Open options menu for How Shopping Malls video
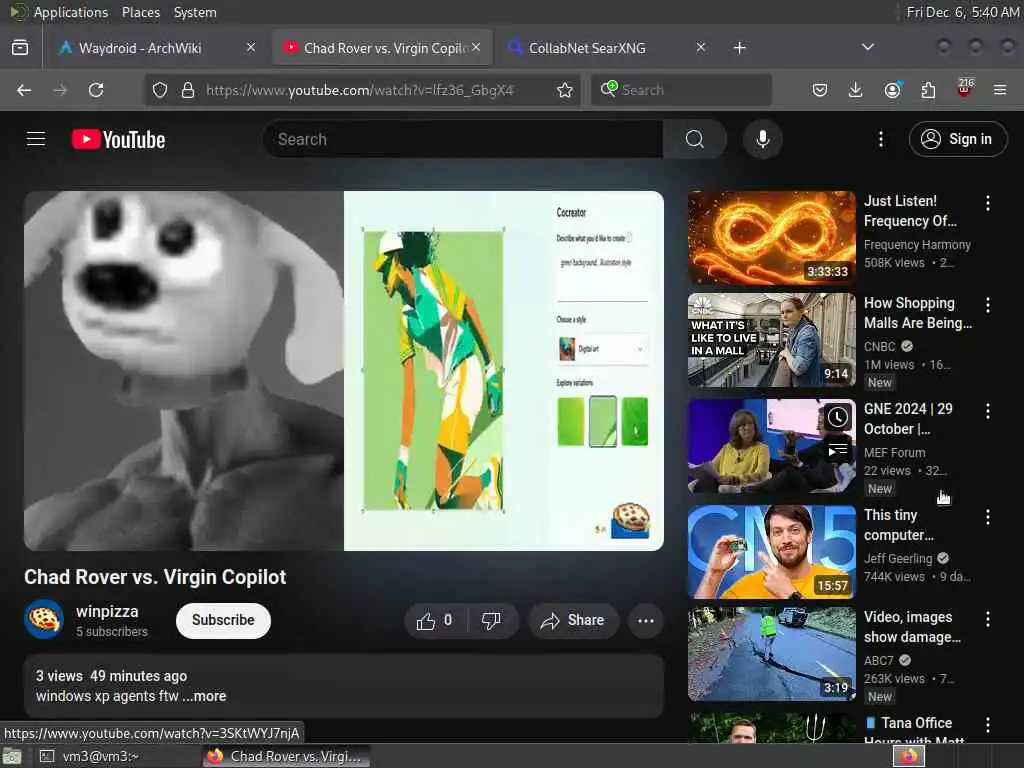The width and height of the screenshot is (1024, 768). [987, 305]
